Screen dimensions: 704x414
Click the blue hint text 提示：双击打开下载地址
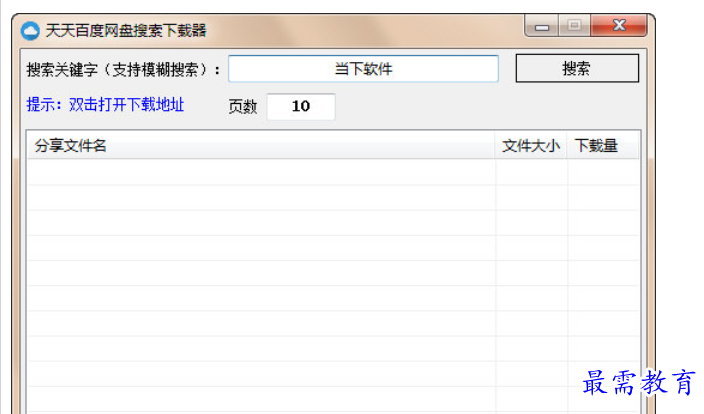coord(106,105)
